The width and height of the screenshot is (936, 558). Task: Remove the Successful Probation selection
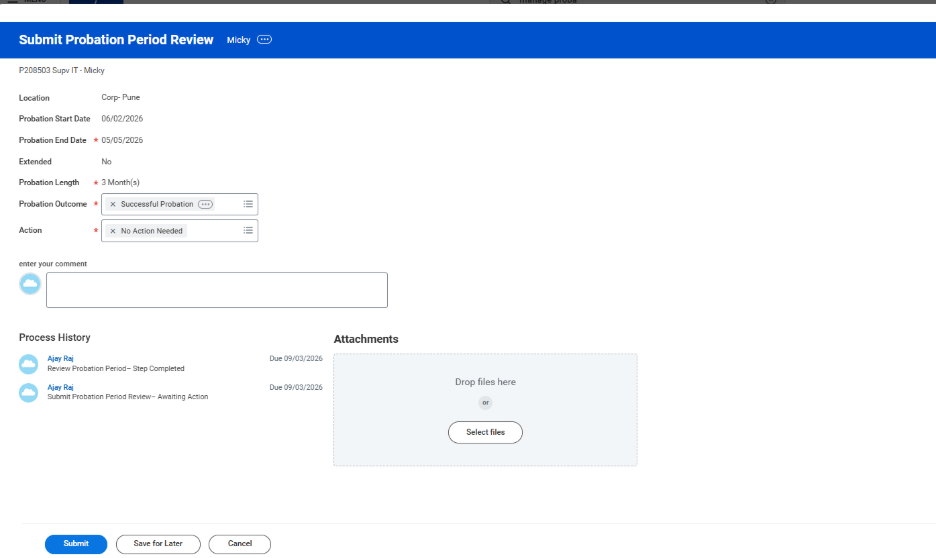pos(112,204)
